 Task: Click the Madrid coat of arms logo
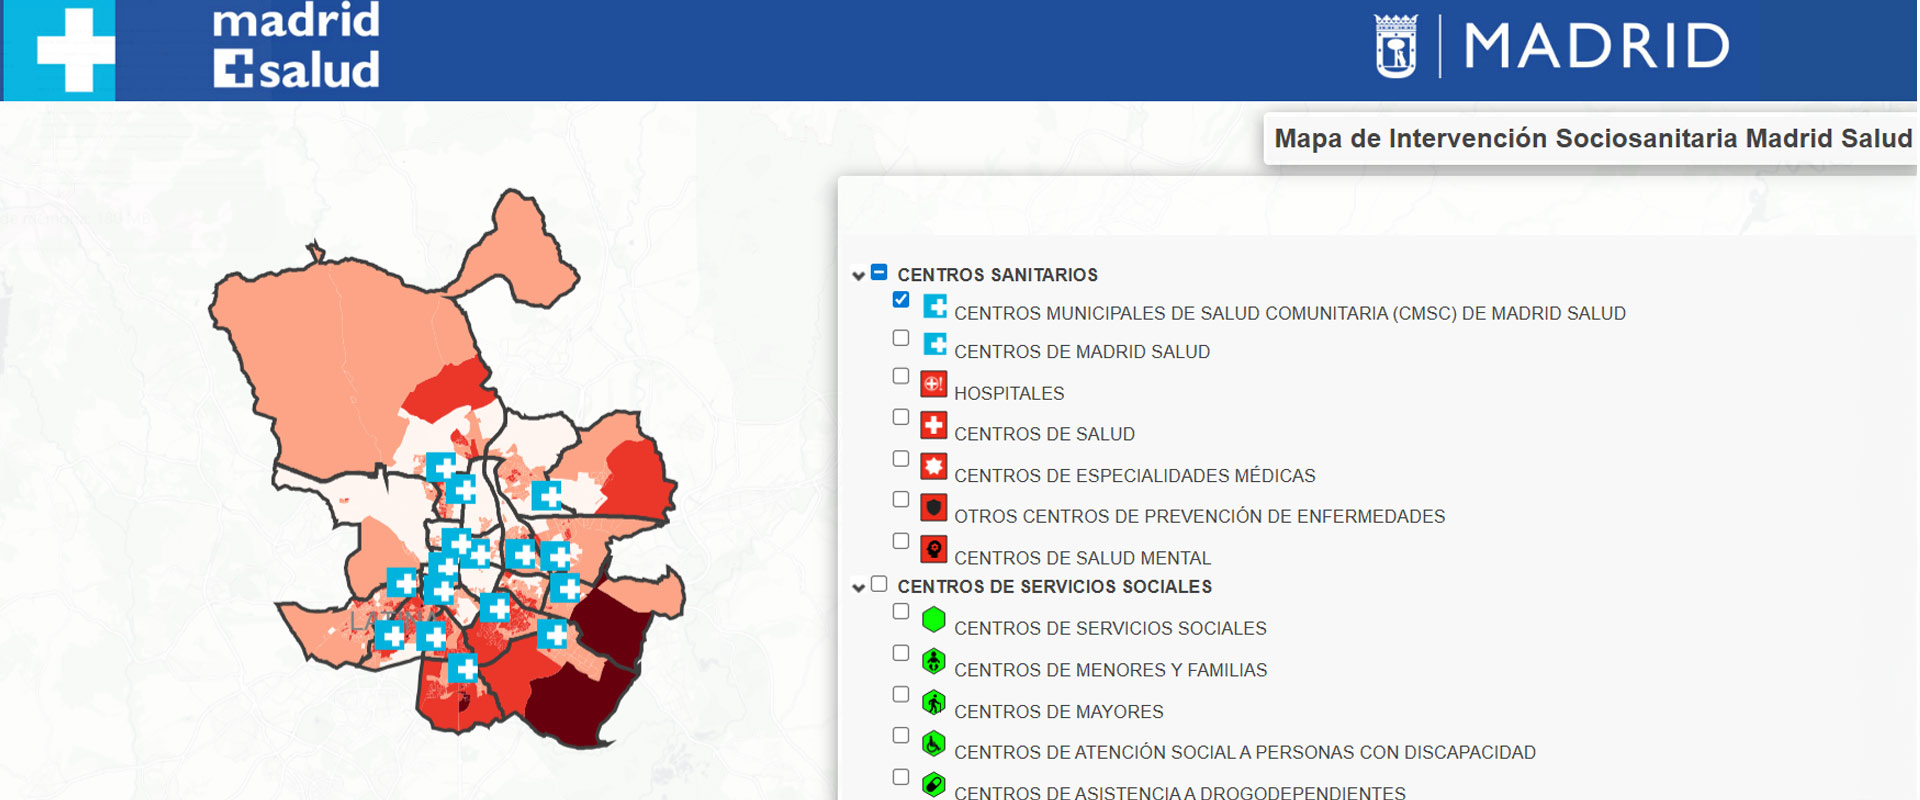coord(1396,46)
